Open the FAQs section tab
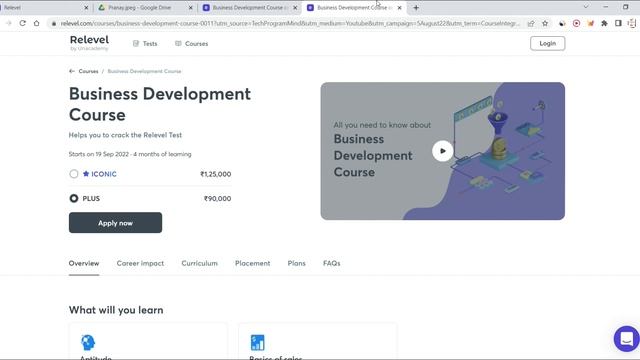Screen dimensions: 640x360 331,263
